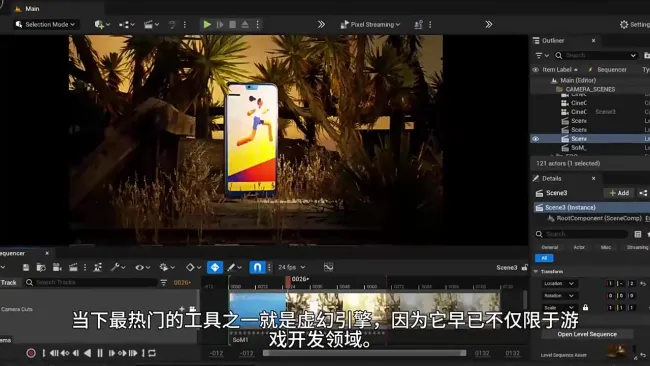Viewport: 650px width, 366px height.
Task: Select the General filter tab in Details
Action: click(550, 247)
